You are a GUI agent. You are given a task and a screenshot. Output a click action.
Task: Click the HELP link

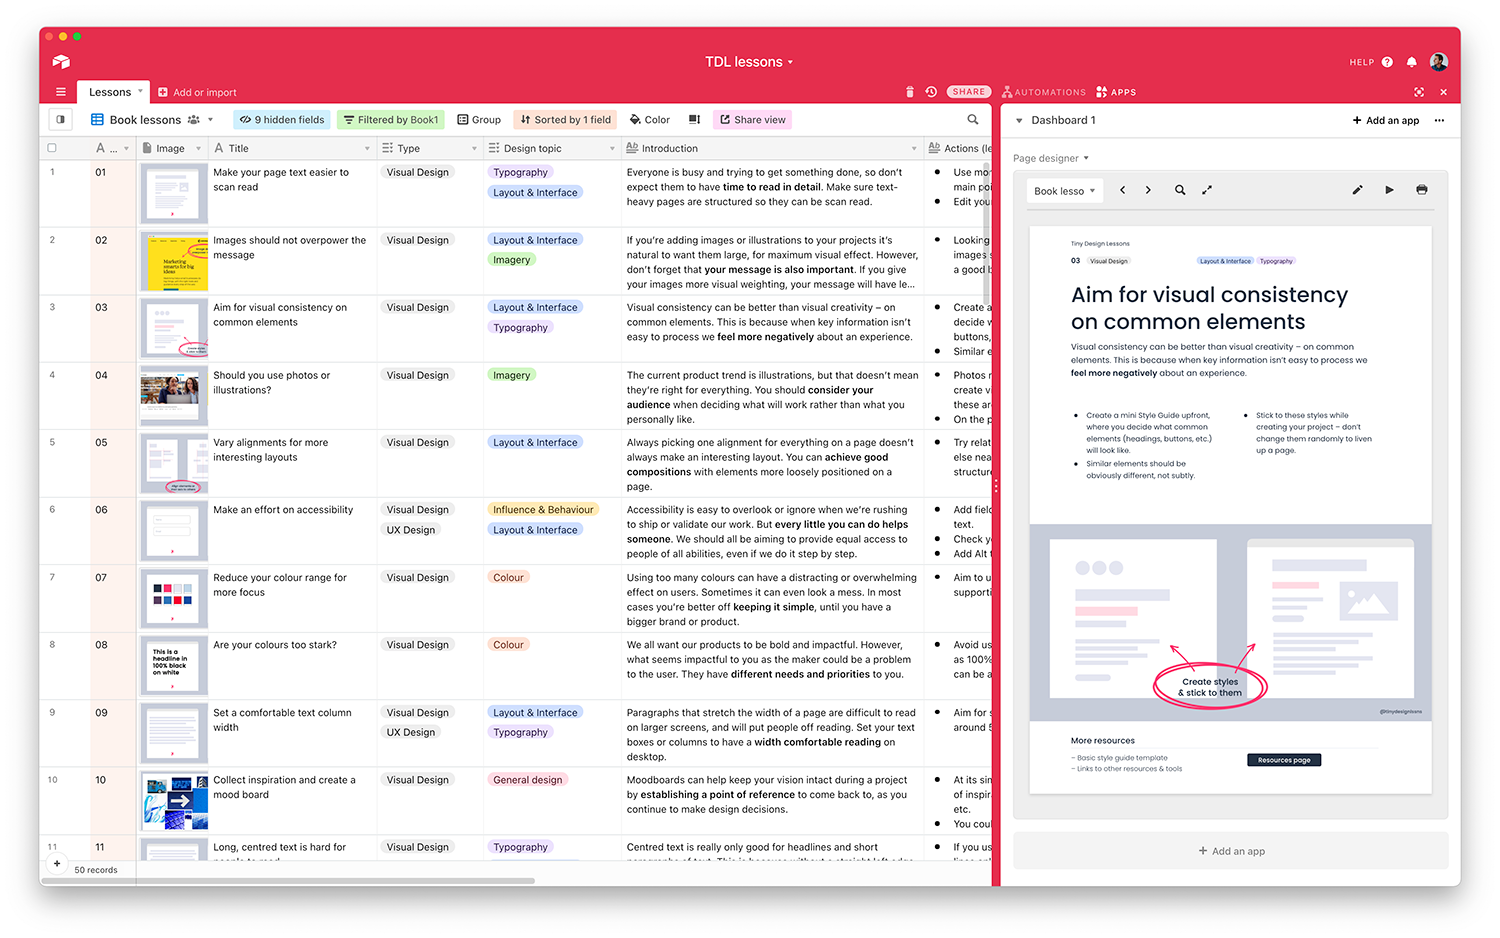click(1362, 62)
